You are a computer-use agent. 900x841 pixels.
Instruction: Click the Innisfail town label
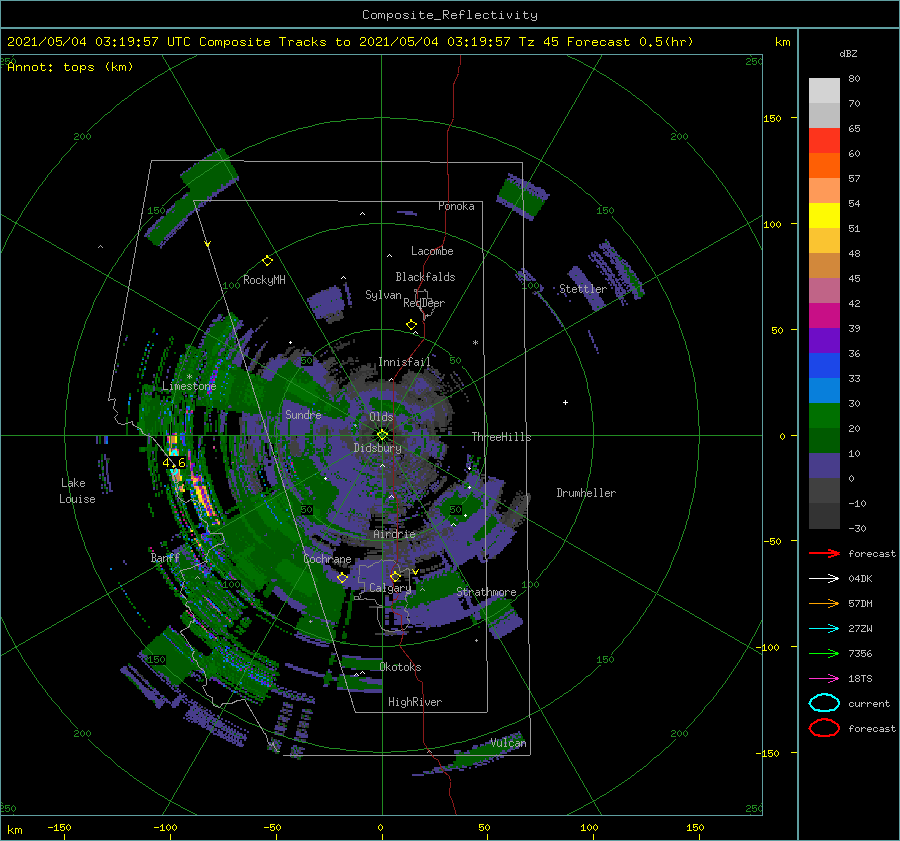(404, 362)
